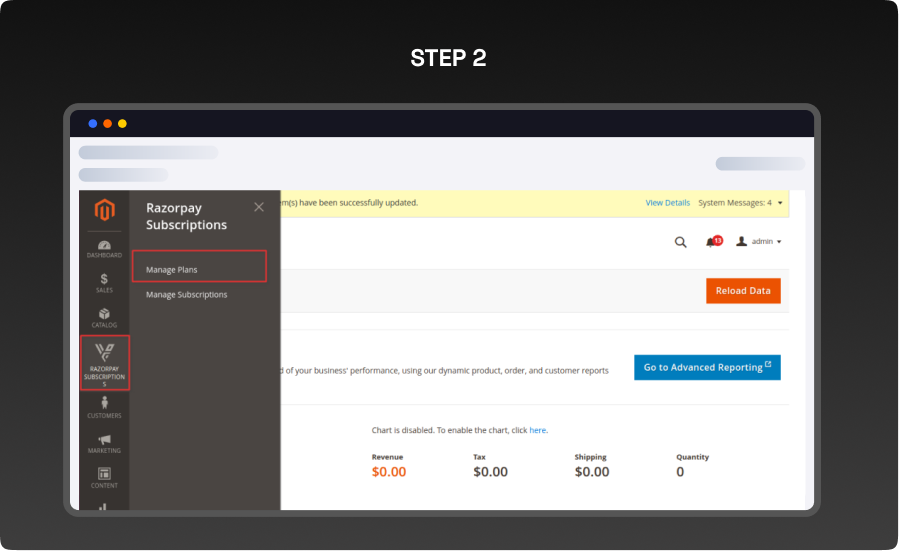
Task: Open the Marketing megaphone icon
Action: (x=104, y=442)
